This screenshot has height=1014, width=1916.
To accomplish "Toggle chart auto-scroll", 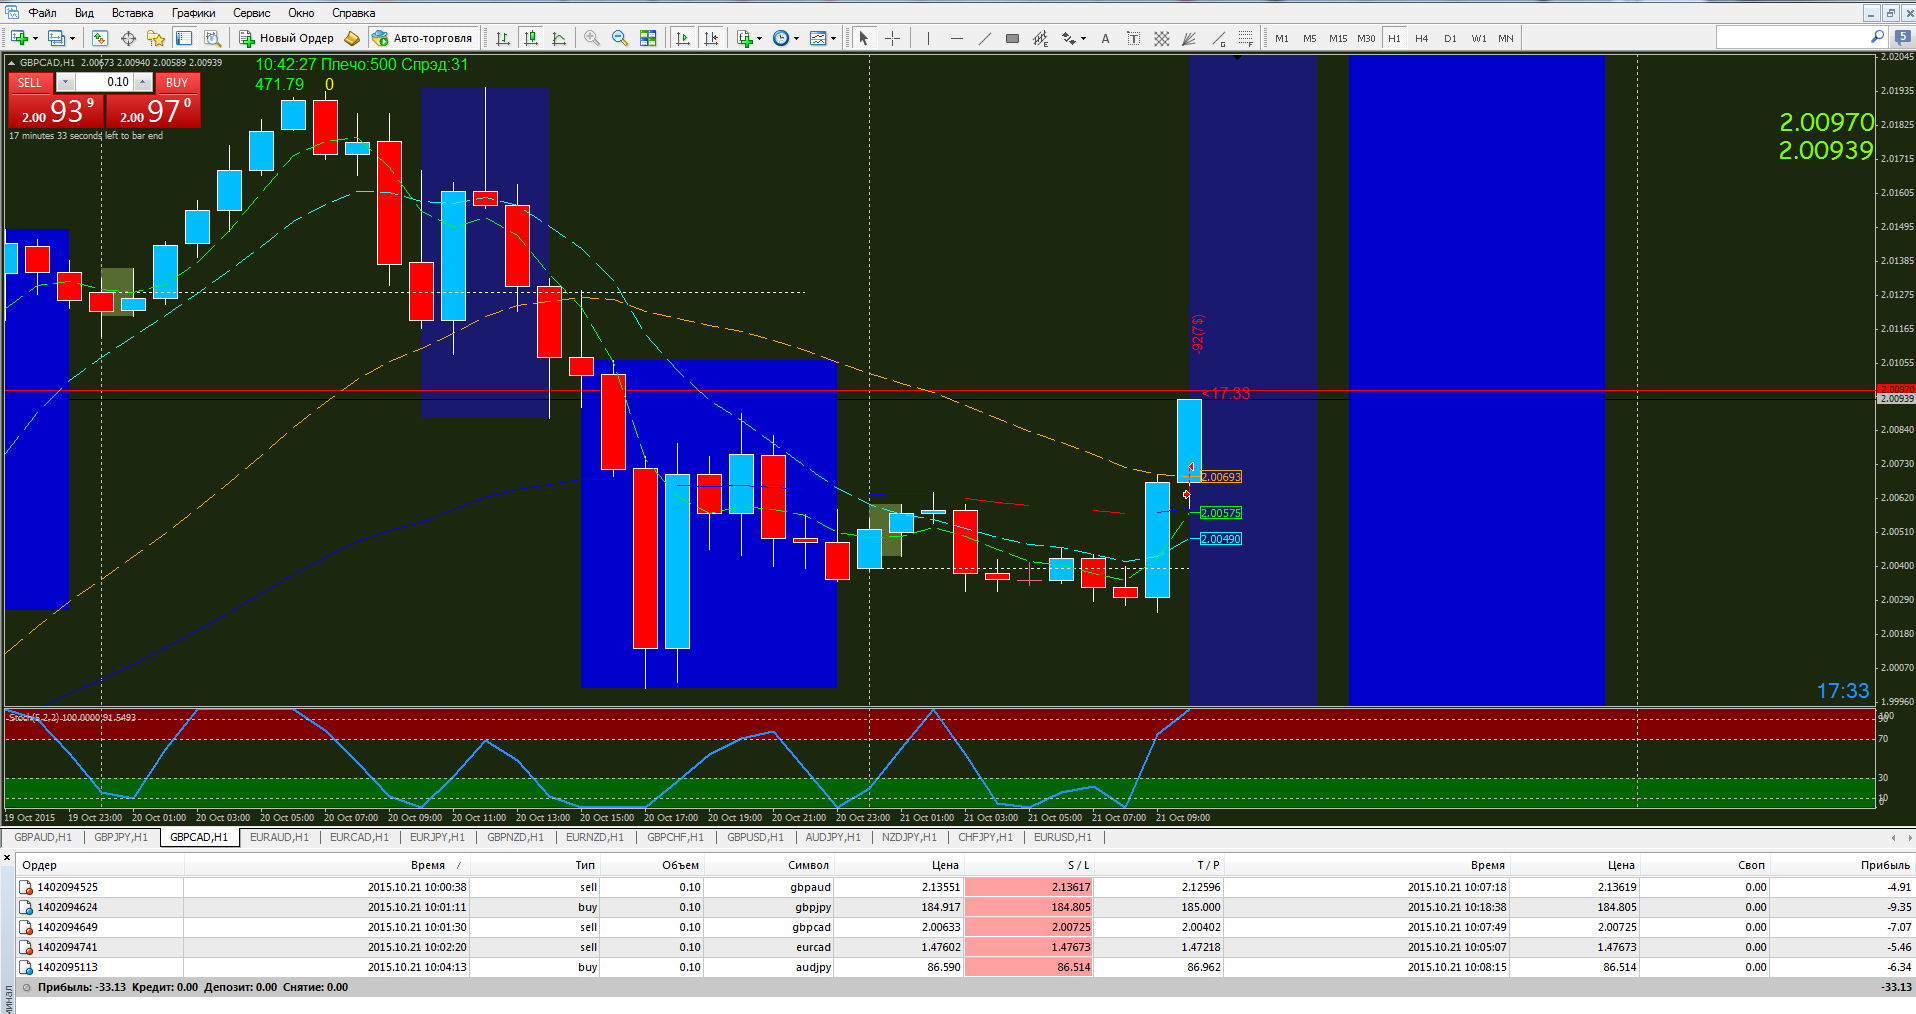I will 683,38.
